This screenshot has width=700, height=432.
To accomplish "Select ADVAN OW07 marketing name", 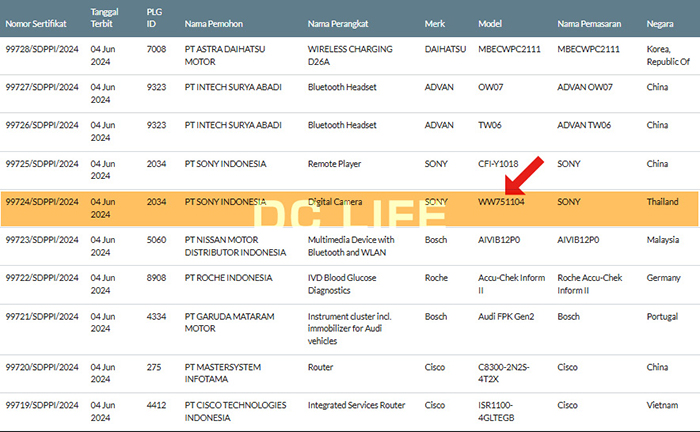I will [585, 87].
